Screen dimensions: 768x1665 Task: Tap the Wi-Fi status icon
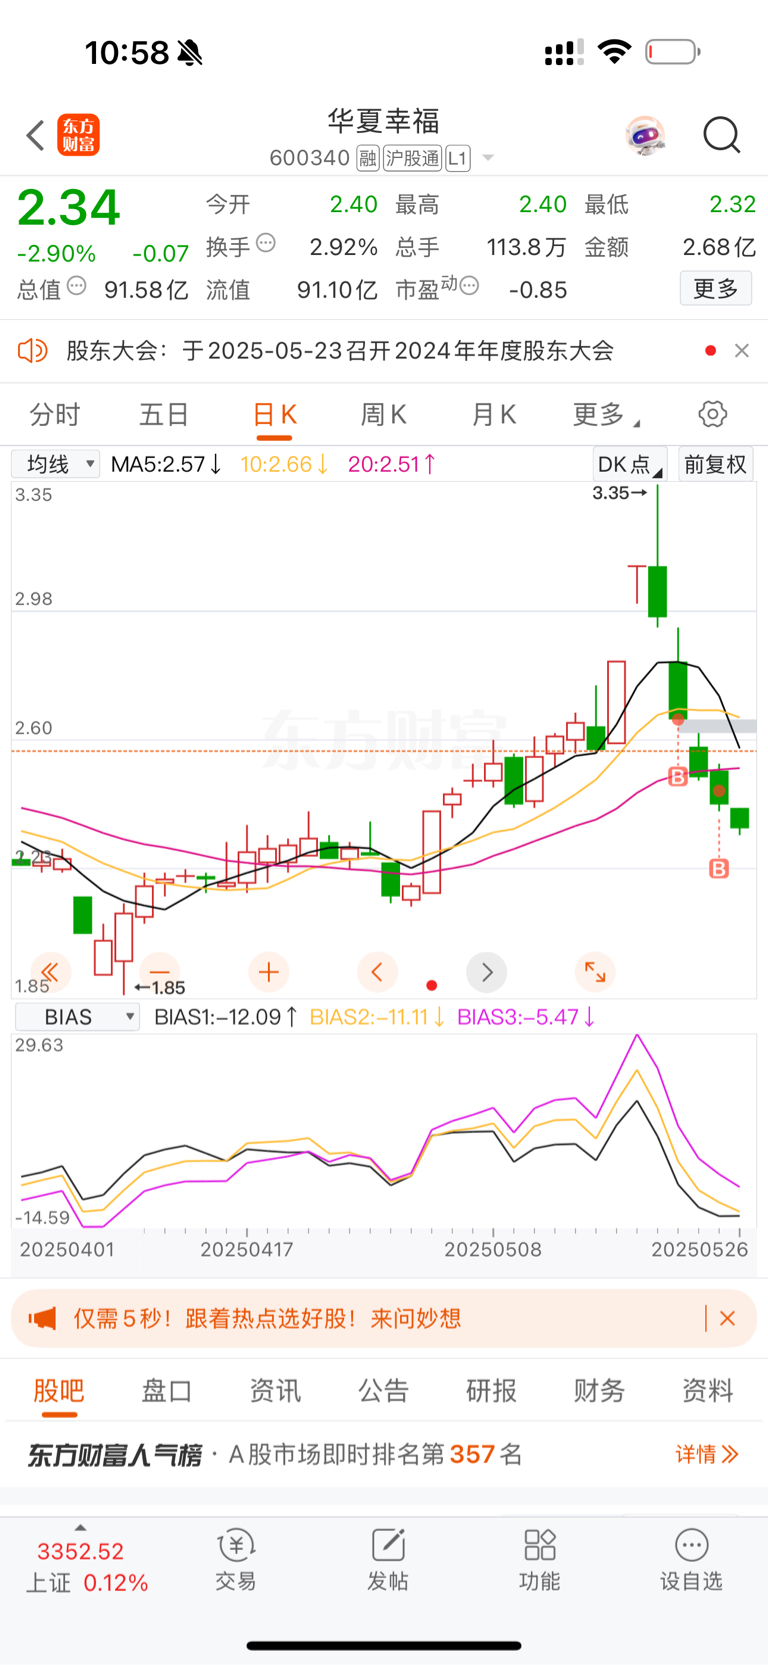614,51
